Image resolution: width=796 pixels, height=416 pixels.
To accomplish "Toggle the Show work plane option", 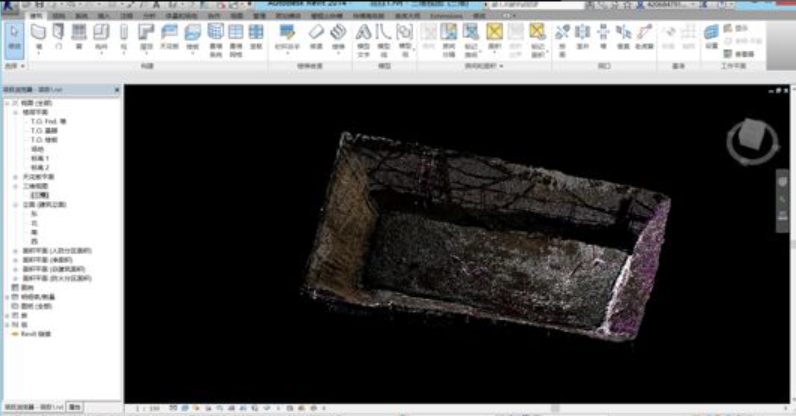I will [x=736, y=28].
